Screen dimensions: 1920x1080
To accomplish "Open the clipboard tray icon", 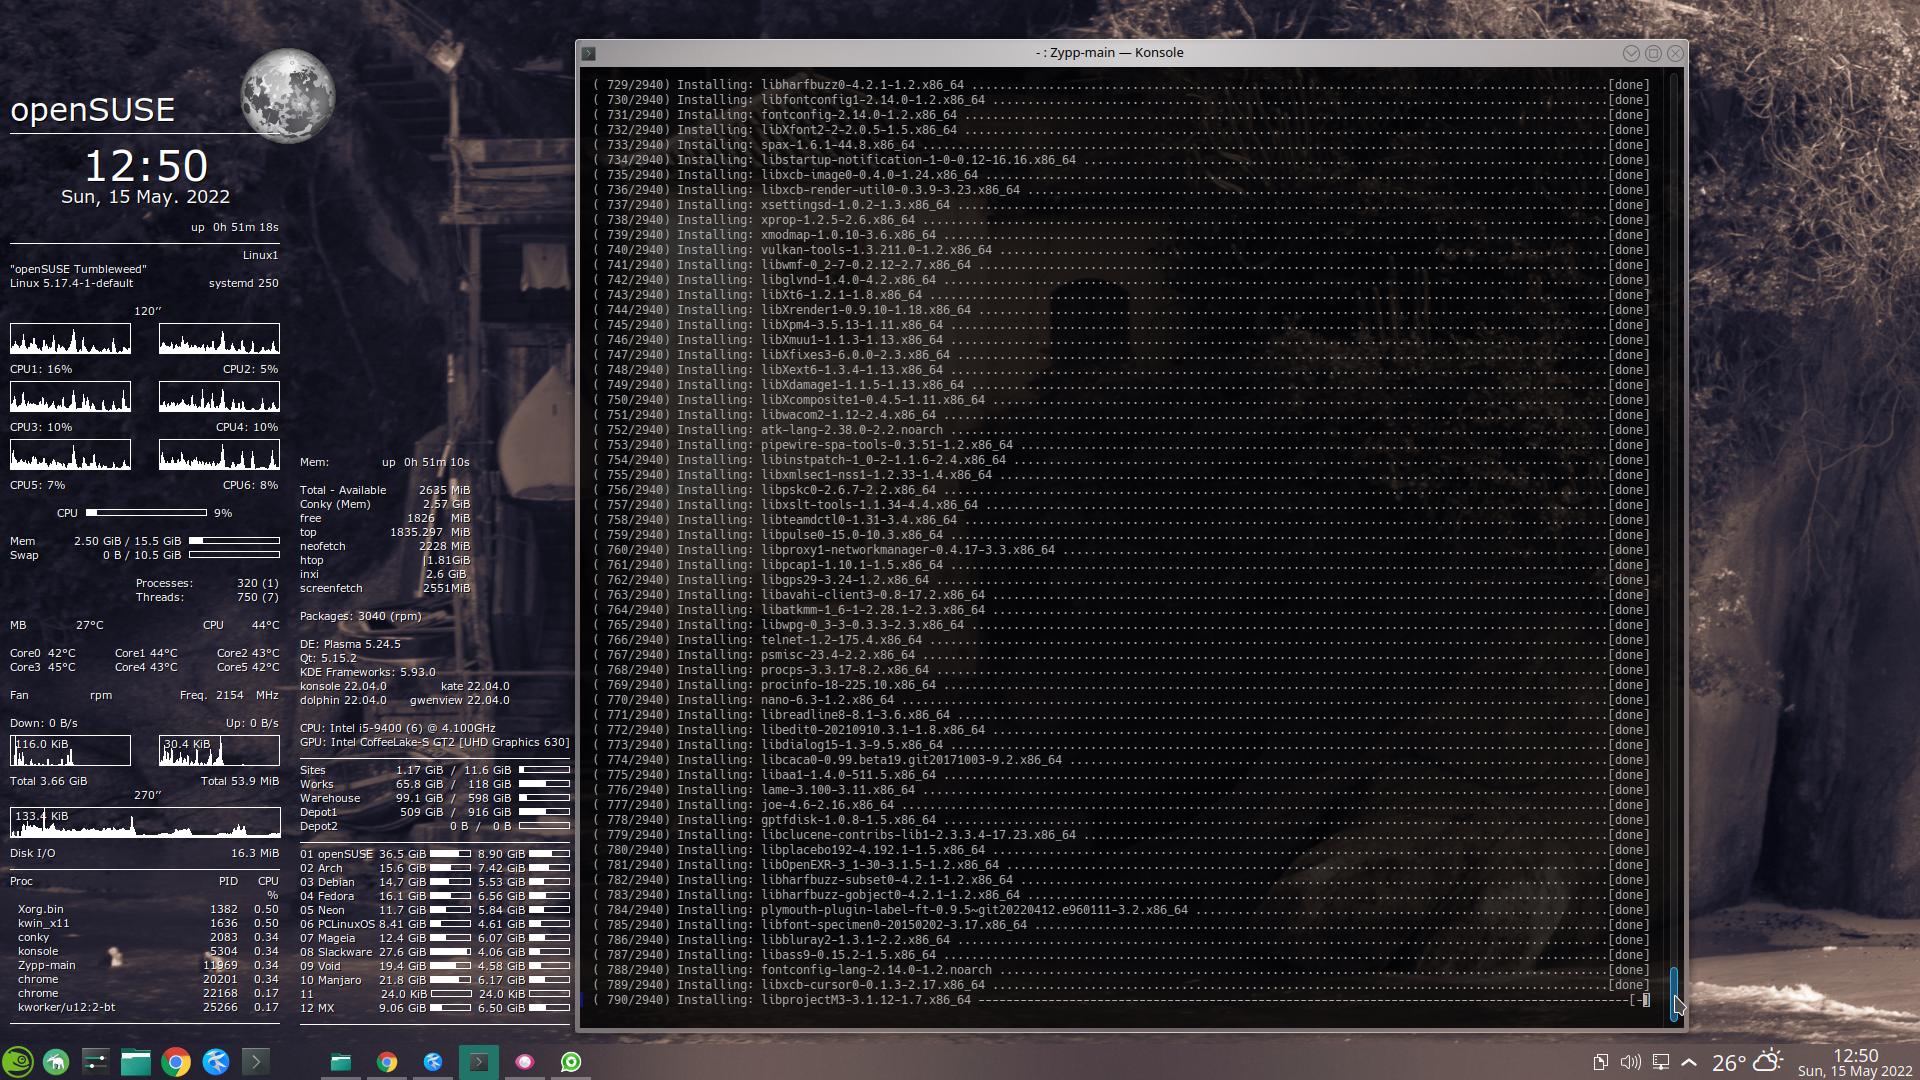I will tap(1600, 1062).
